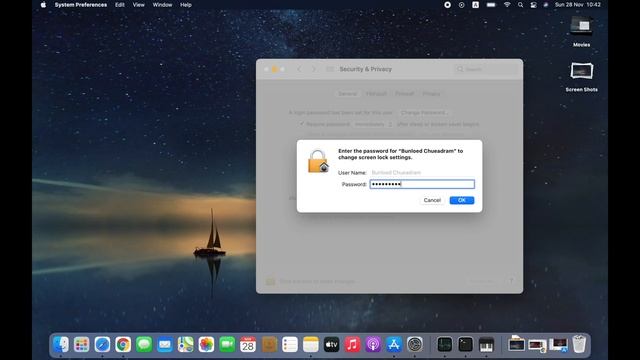Open the Screen Shots desktop folder

(x=581, y=77)
